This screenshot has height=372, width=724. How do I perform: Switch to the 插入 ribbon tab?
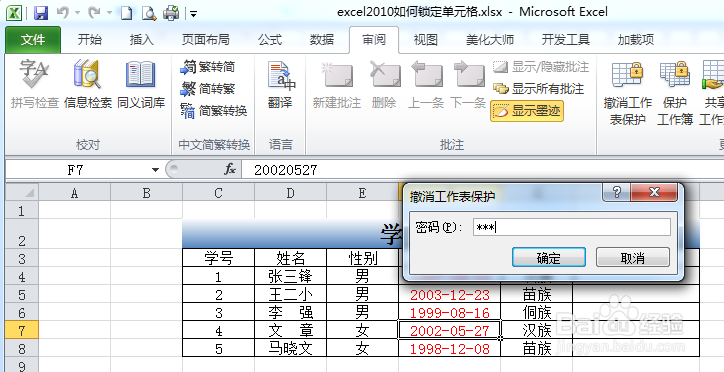point(141,40)
